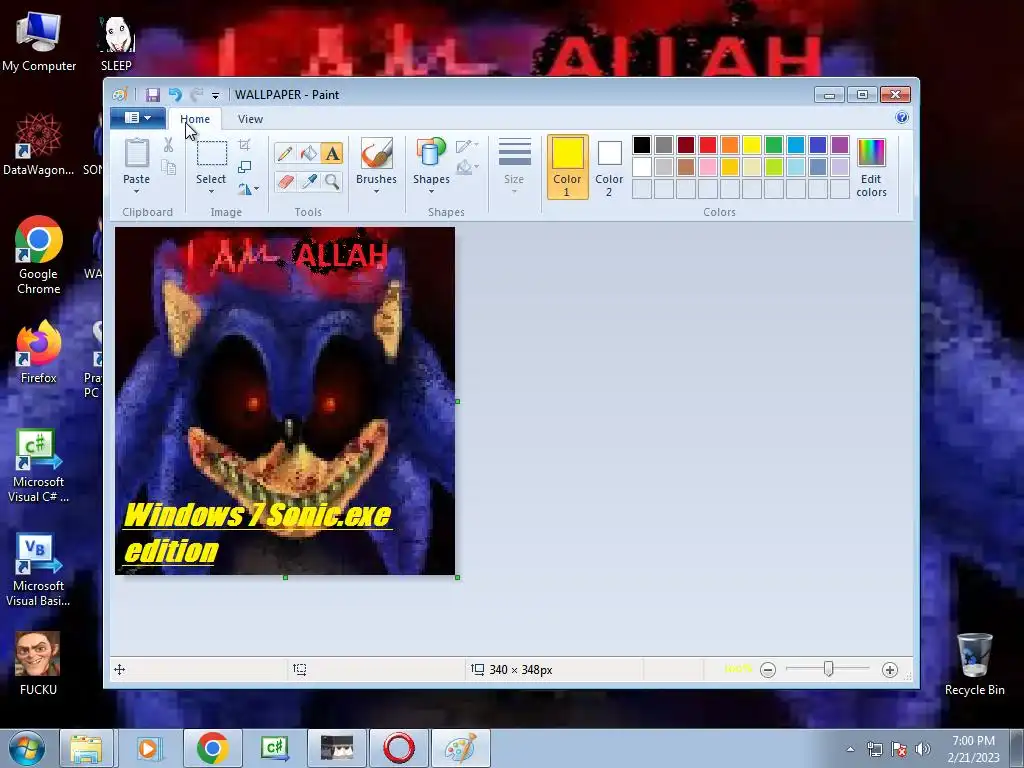Click the zoom slider handle

point(828,669)
